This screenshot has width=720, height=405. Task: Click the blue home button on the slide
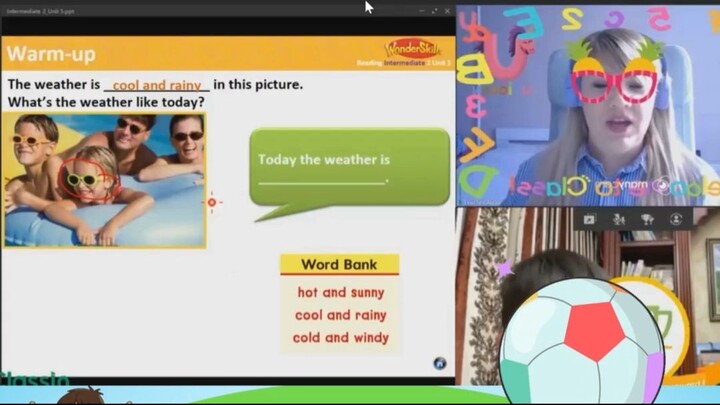439,363
